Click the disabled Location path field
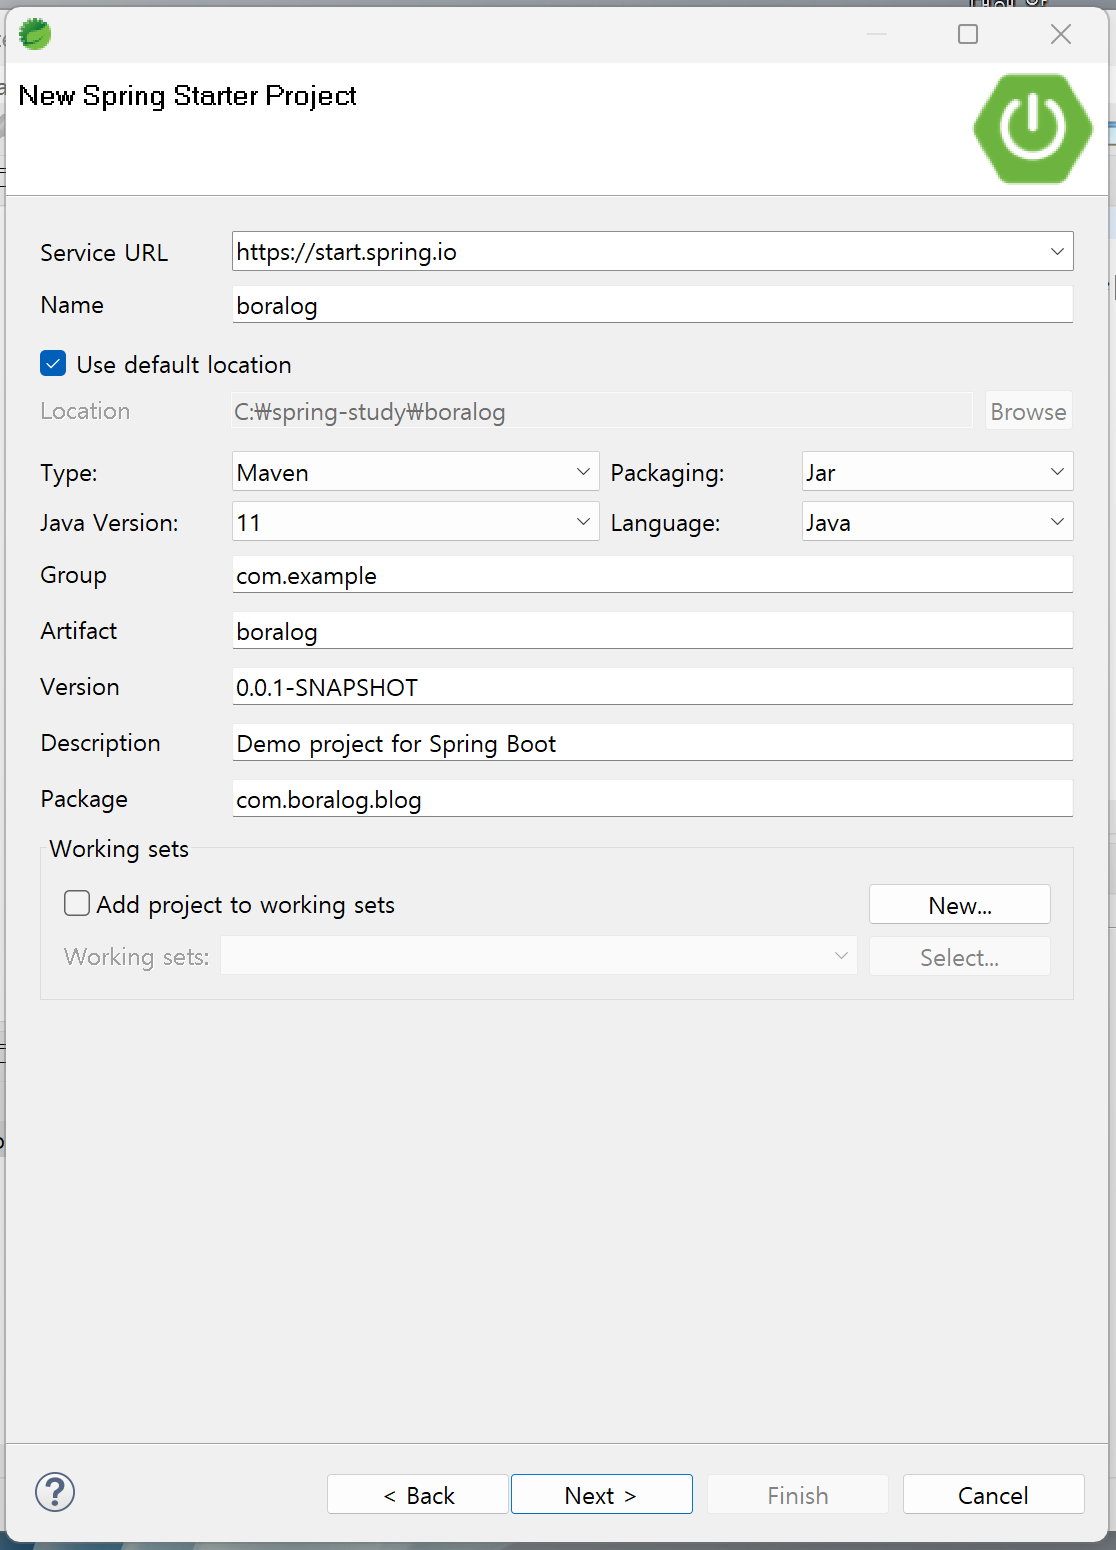This screenshot has width=1116, height=1550. tap(602, 410)
